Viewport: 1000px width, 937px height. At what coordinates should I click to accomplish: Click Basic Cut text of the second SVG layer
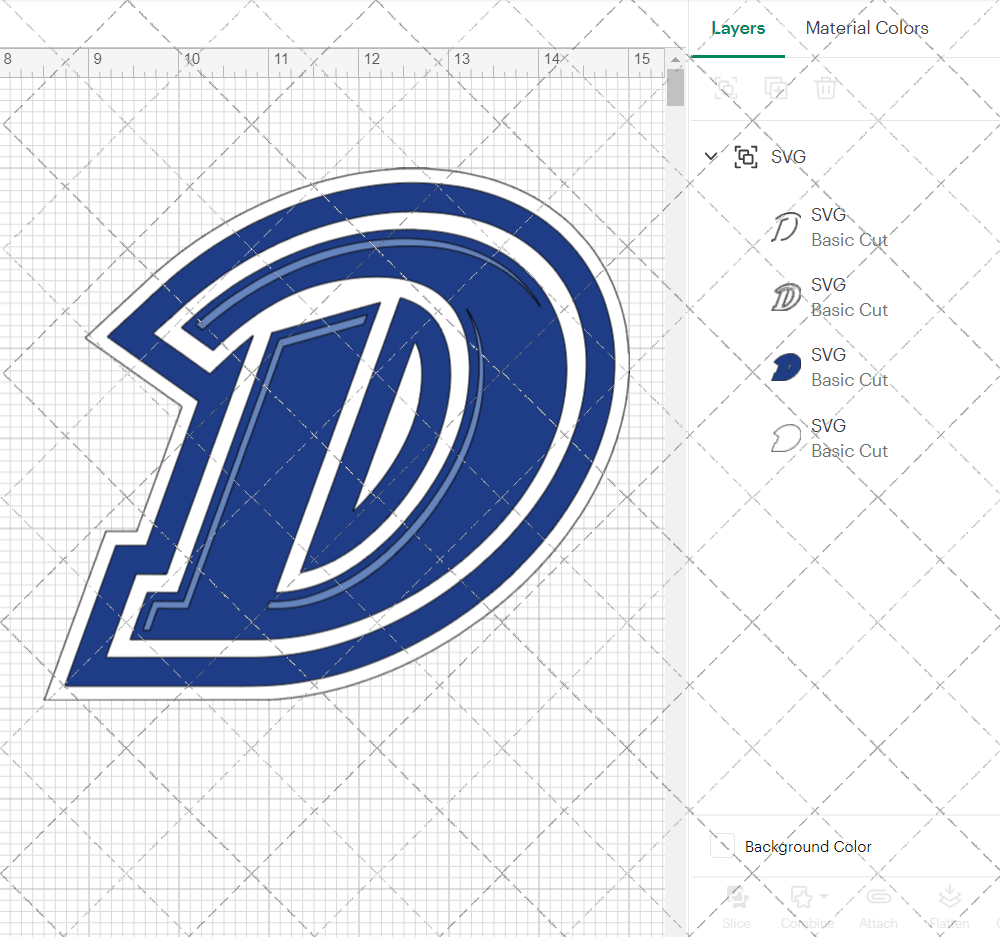click(x=849, y=311)
